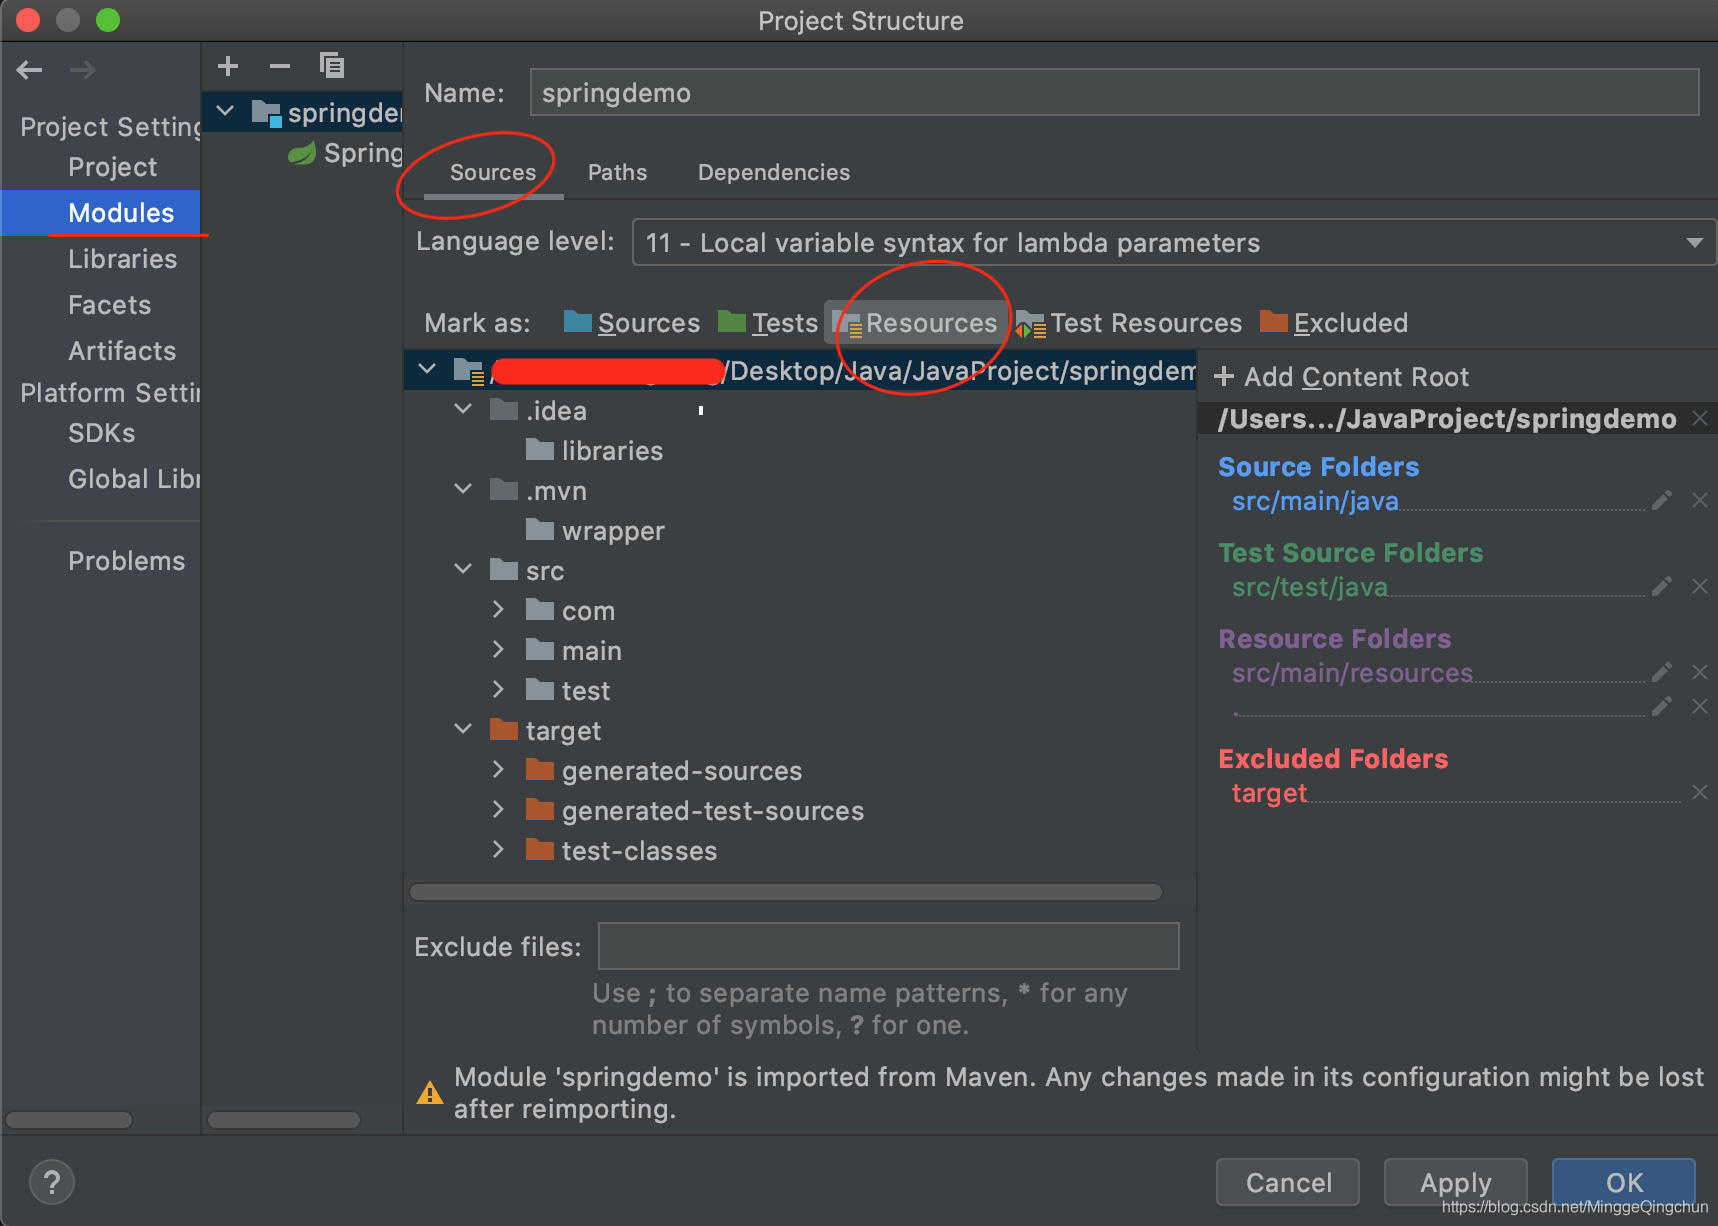This screenshot has height=1226, width=1718.
Task: Click the Apply button
Action: 1456,1183
